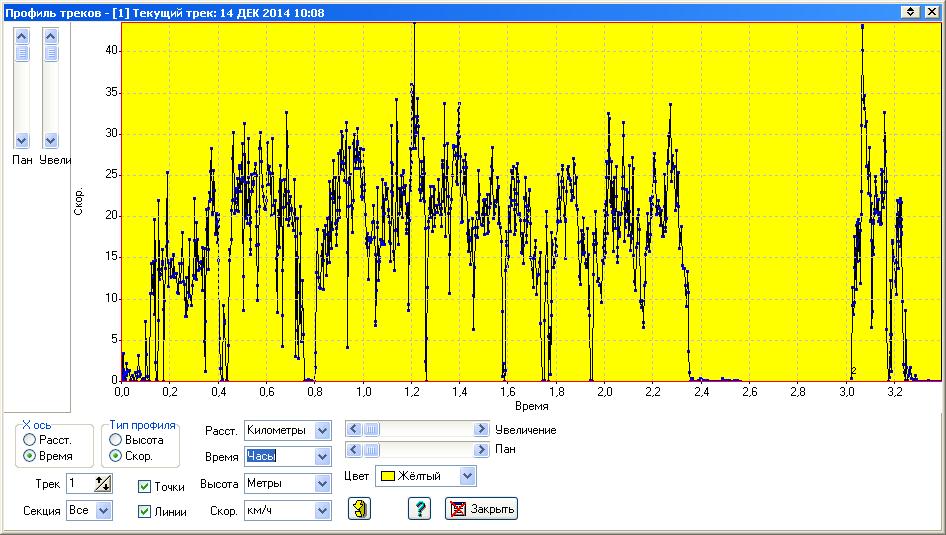Uncheck the Точки checkbox
The height and width of the screenshot is (535, 946).
click(145, 487)
